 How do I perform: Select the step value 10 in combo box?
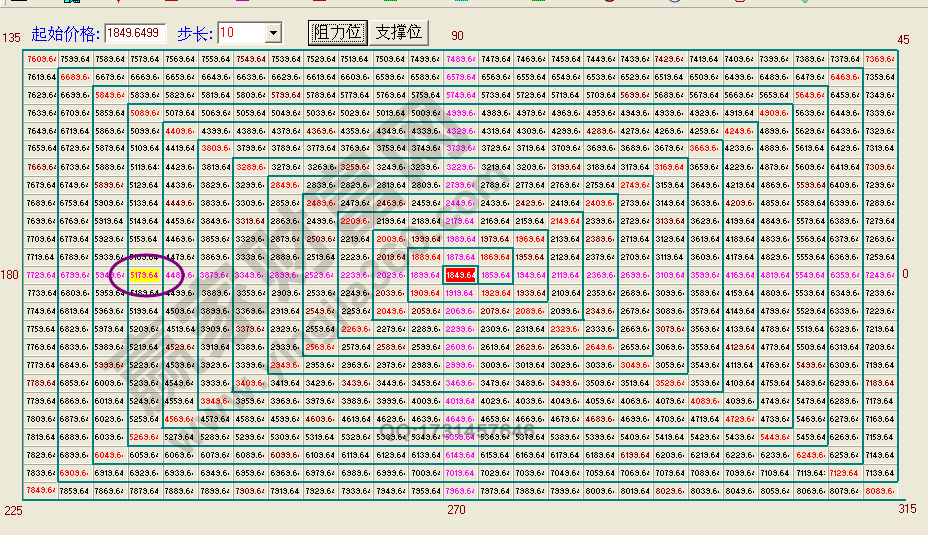point(240,34)
